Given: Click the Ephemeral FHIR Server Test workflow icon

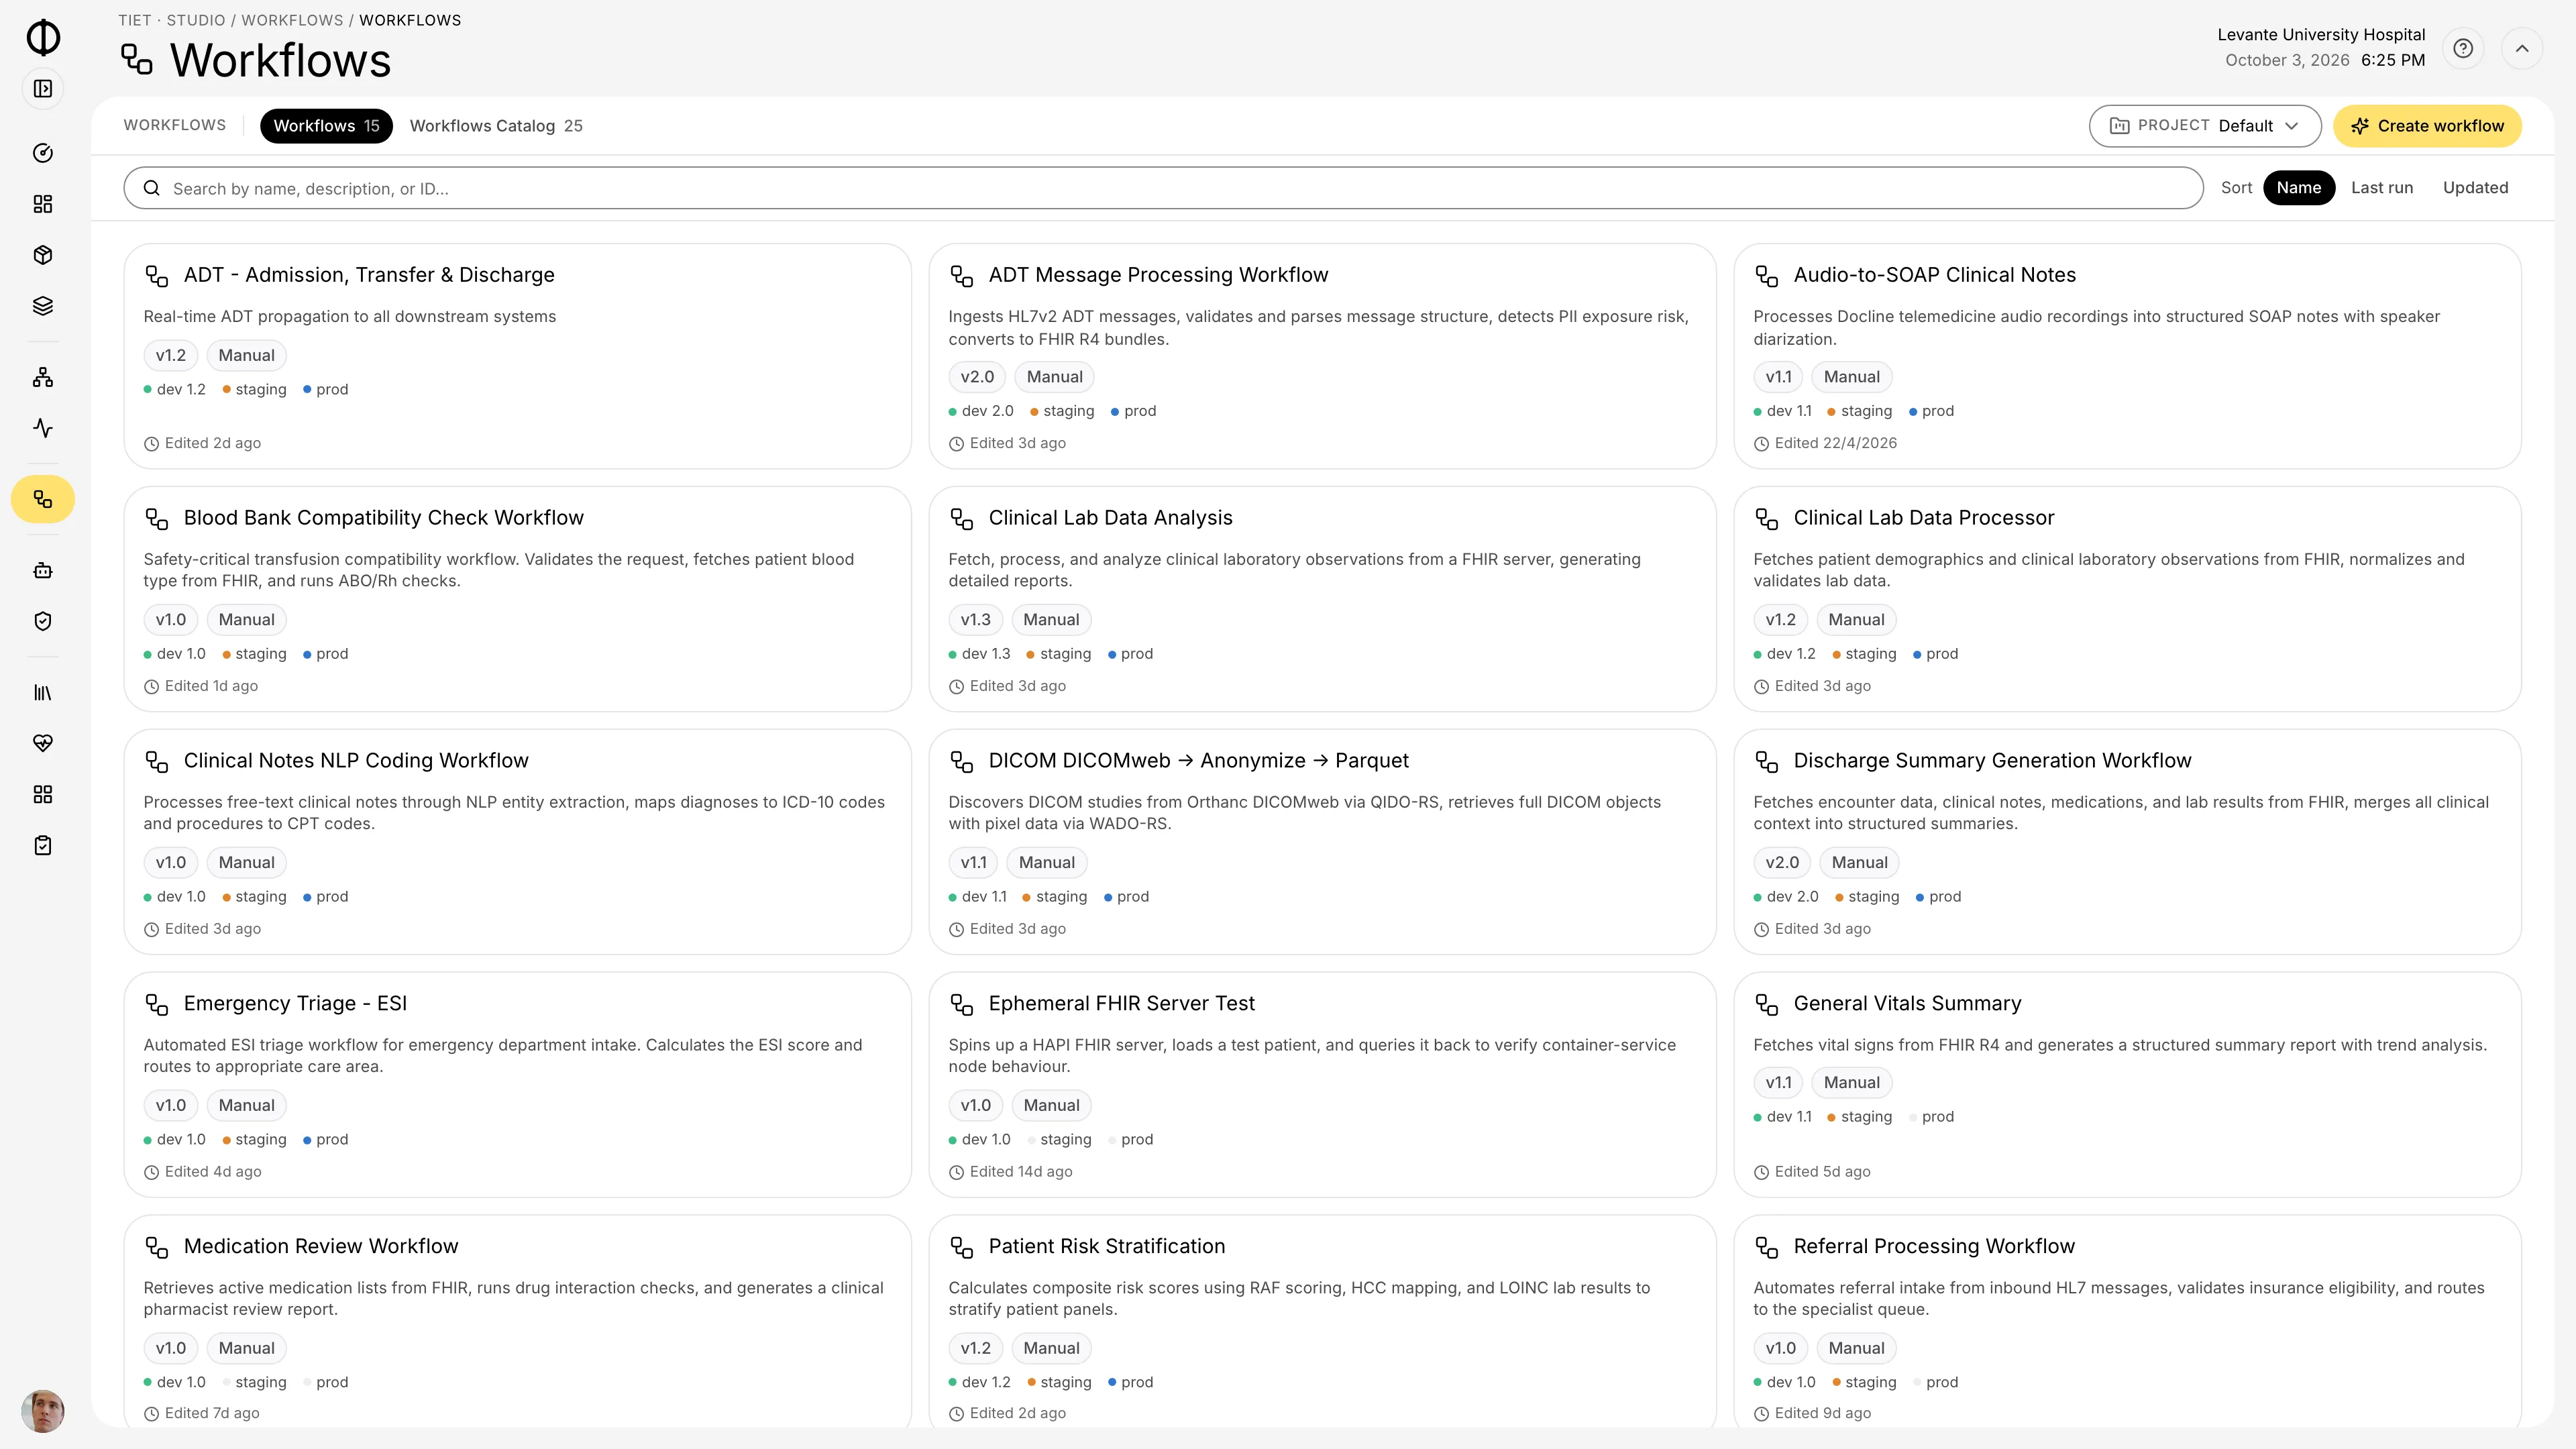Looking at the screenshot, I should (962, 1004).
